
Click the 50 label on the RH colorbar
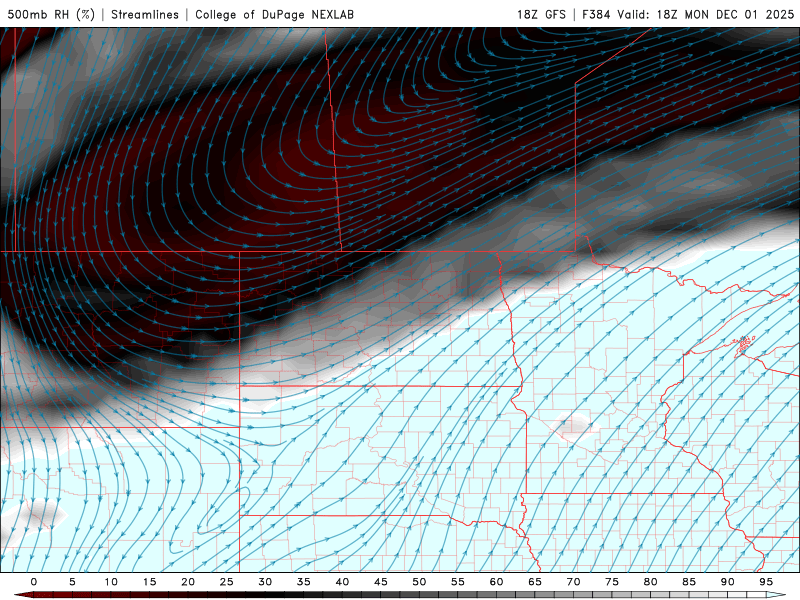coord(419,582)
